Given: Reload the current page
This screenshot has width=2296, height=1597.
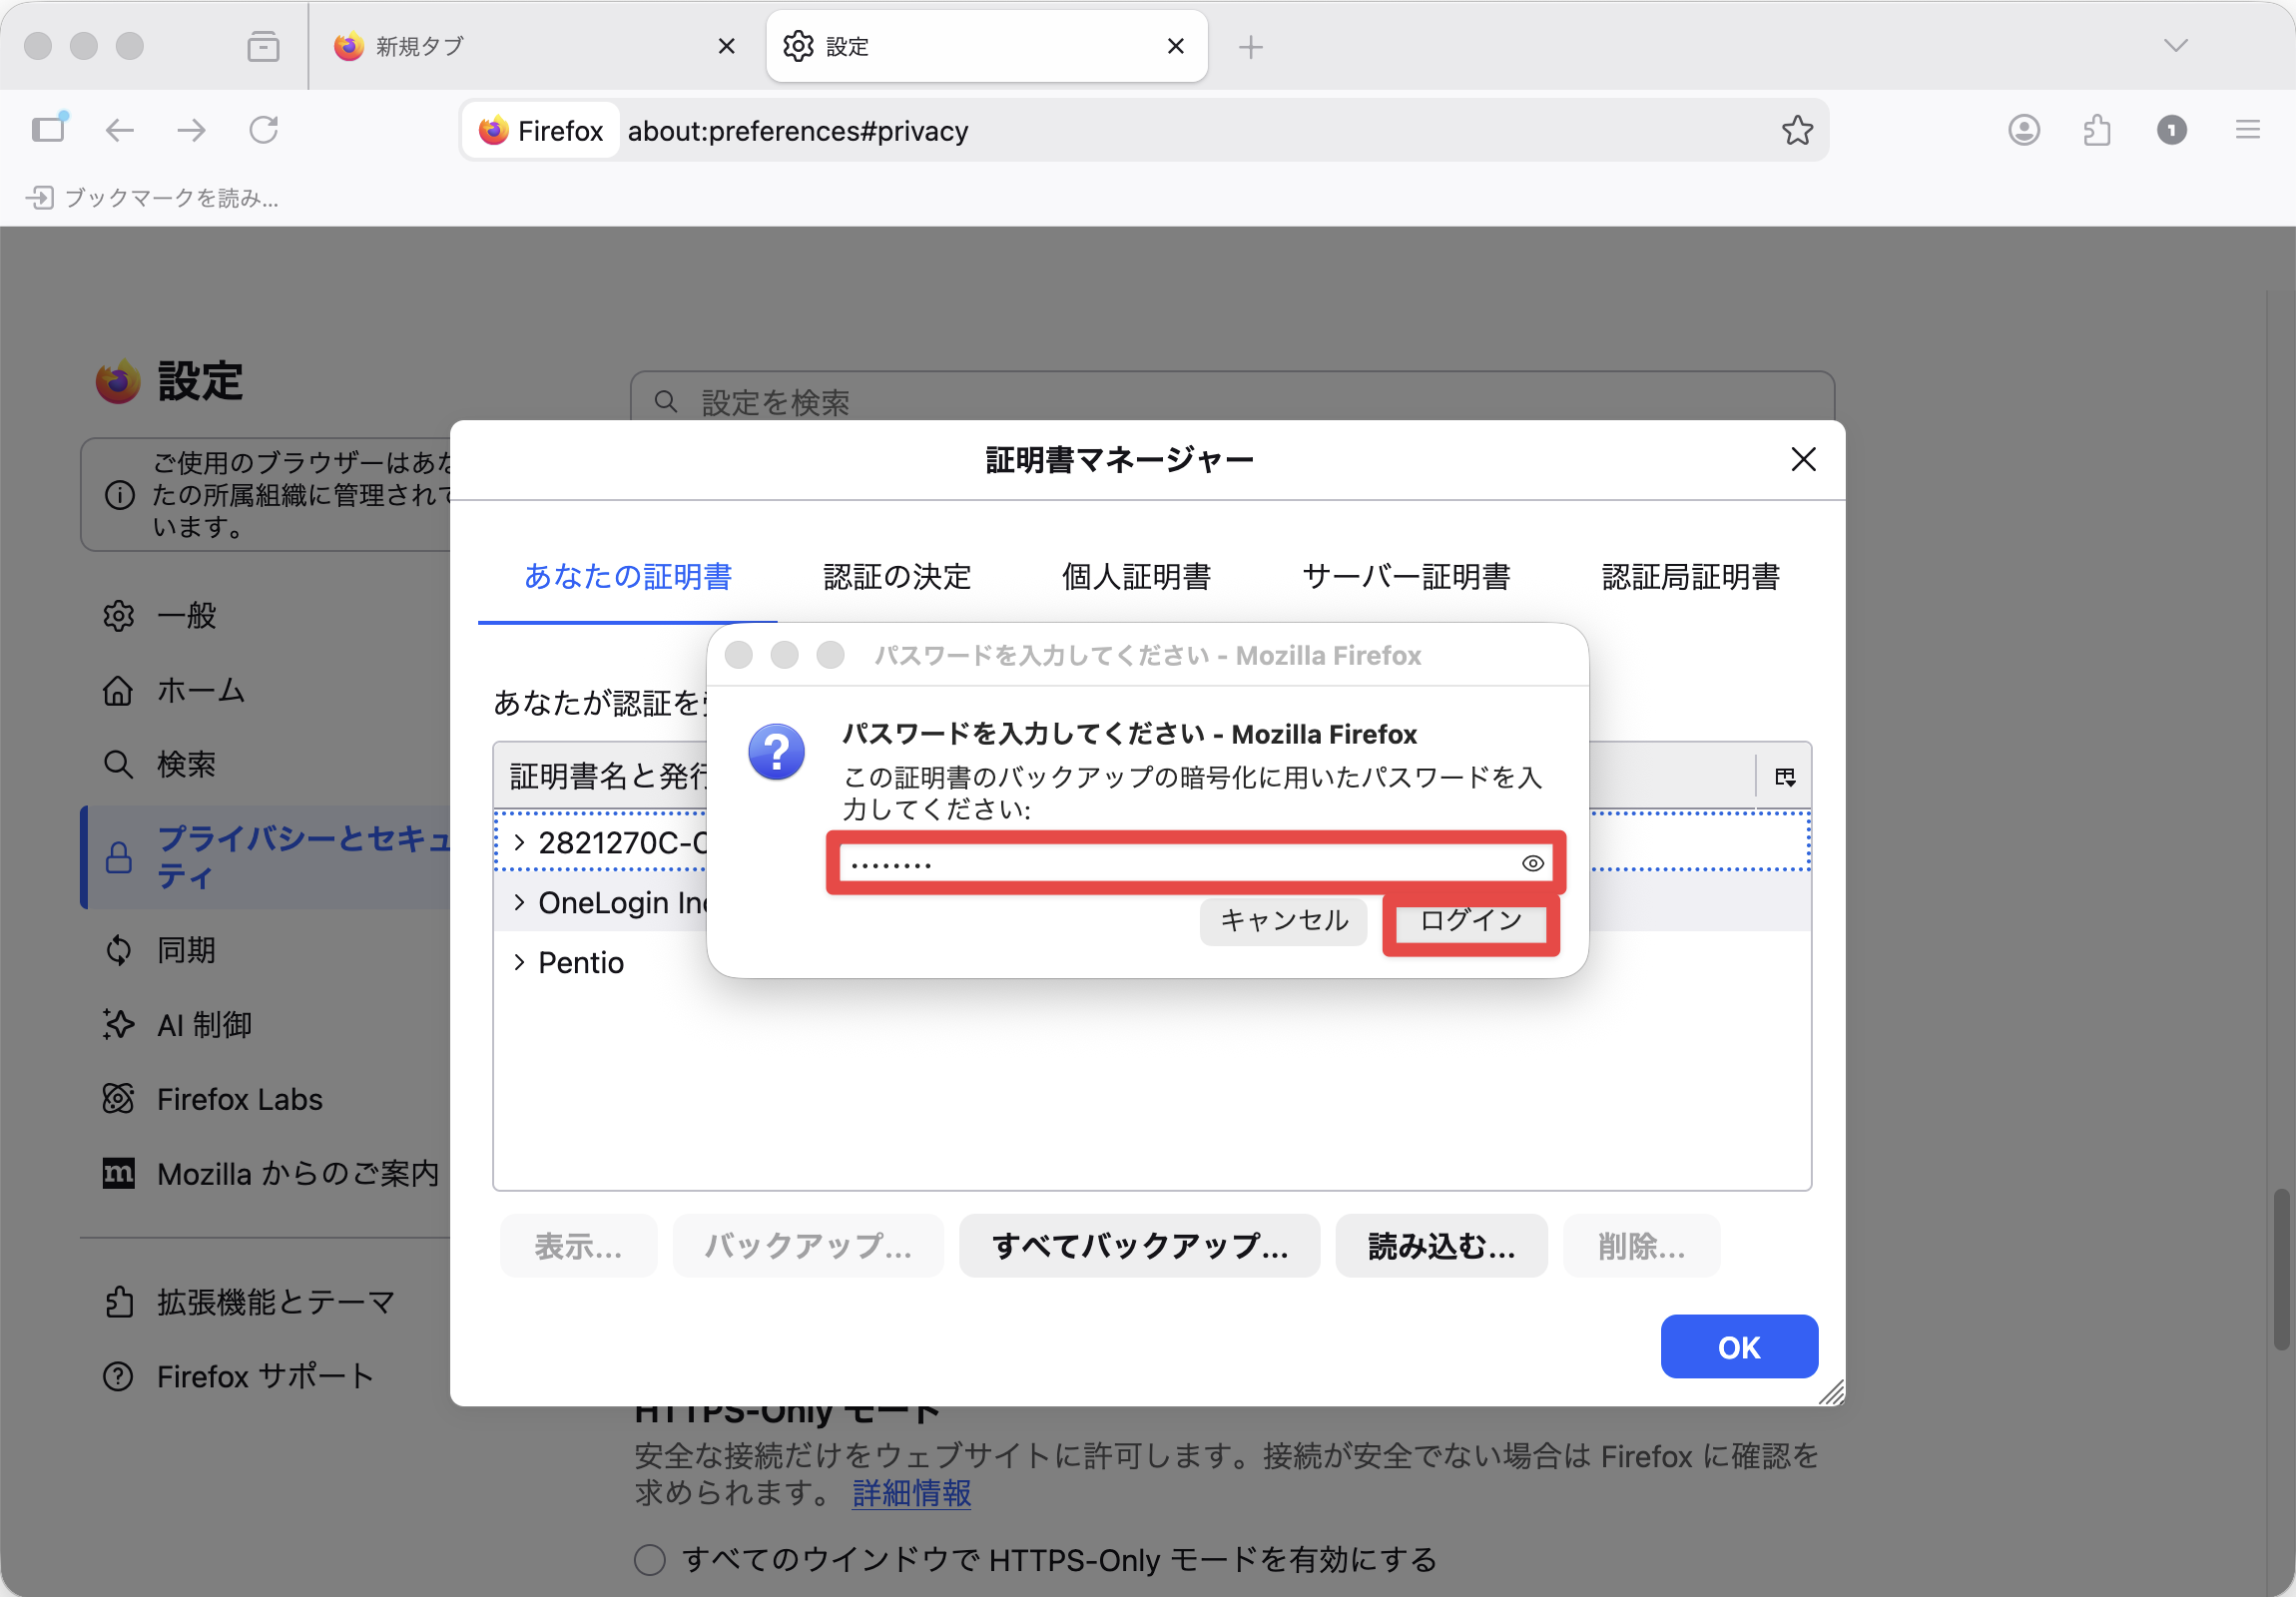Looking at the screenshot, I should (264, 130).
